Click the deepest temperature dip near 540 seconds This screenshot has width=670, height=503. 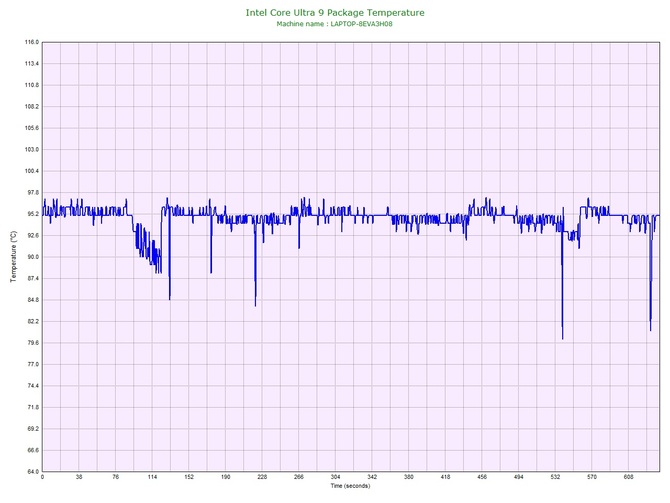pos(562,338)
